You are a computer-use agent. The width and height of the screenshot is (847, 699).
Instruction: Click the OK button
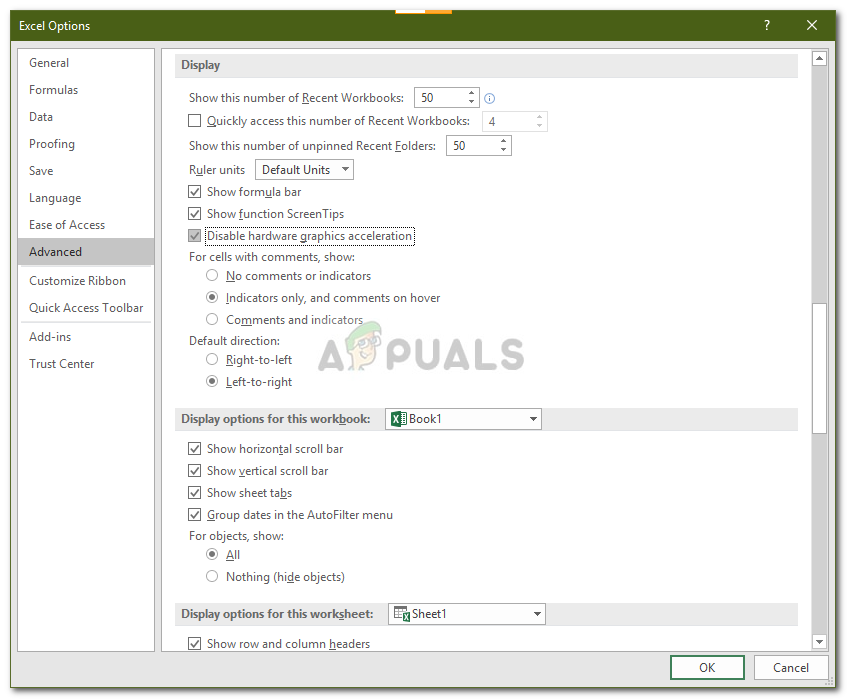707,668
